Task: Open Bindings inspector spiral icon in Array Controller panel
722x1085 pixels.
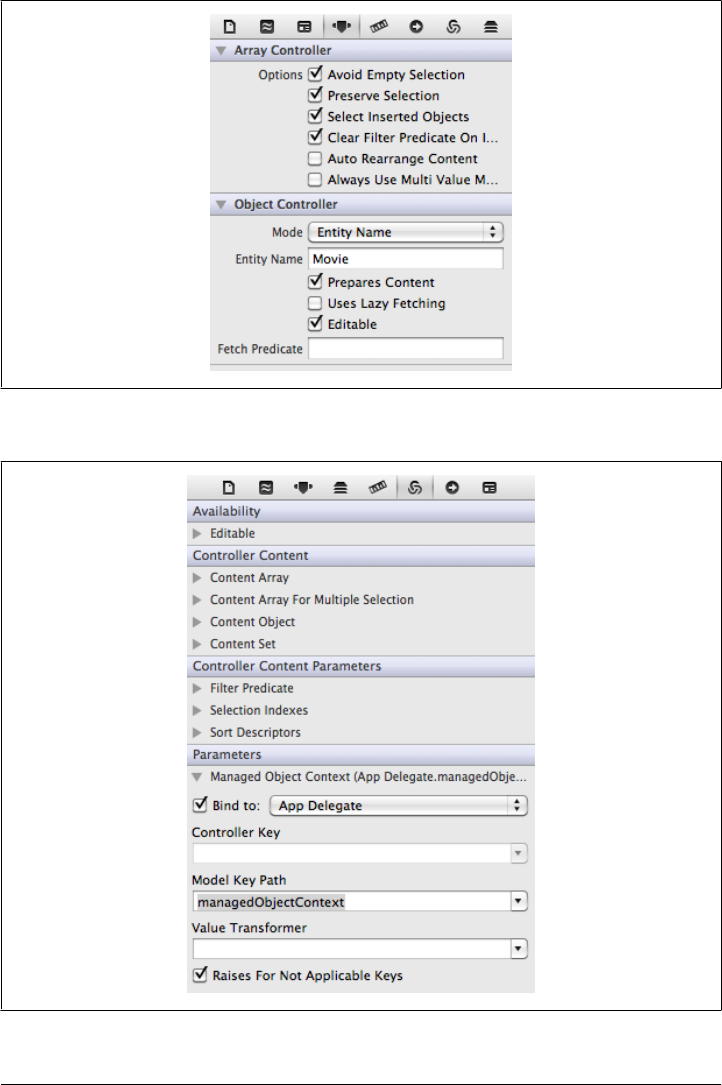Action: (x=453, y=27)
